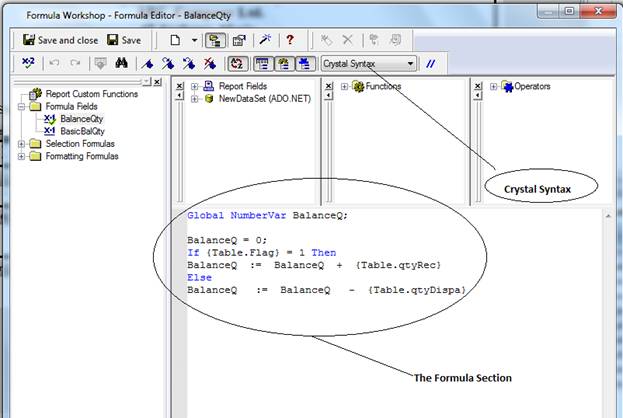Go to the previous bookmark flag icon
Image resolution: width=623 pixels, height=418 pixels.
189,64
